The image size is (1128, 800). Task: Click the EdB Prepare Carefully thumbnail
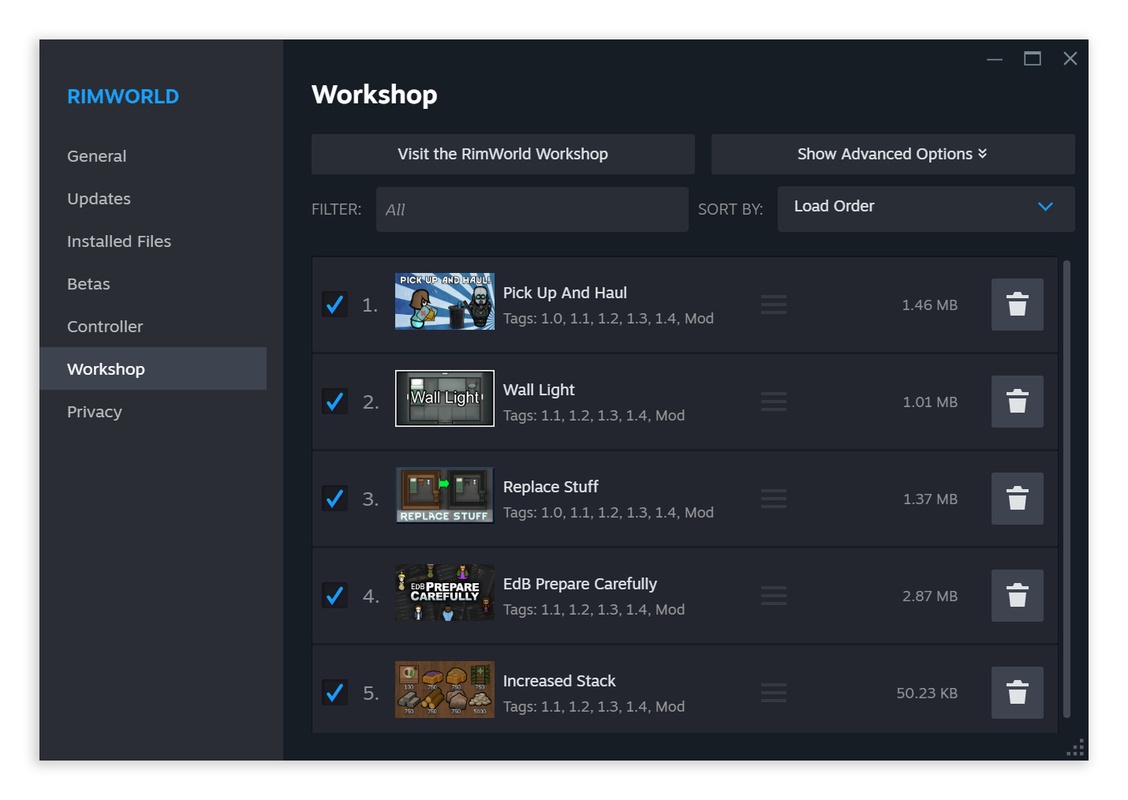tap(444, 592)
